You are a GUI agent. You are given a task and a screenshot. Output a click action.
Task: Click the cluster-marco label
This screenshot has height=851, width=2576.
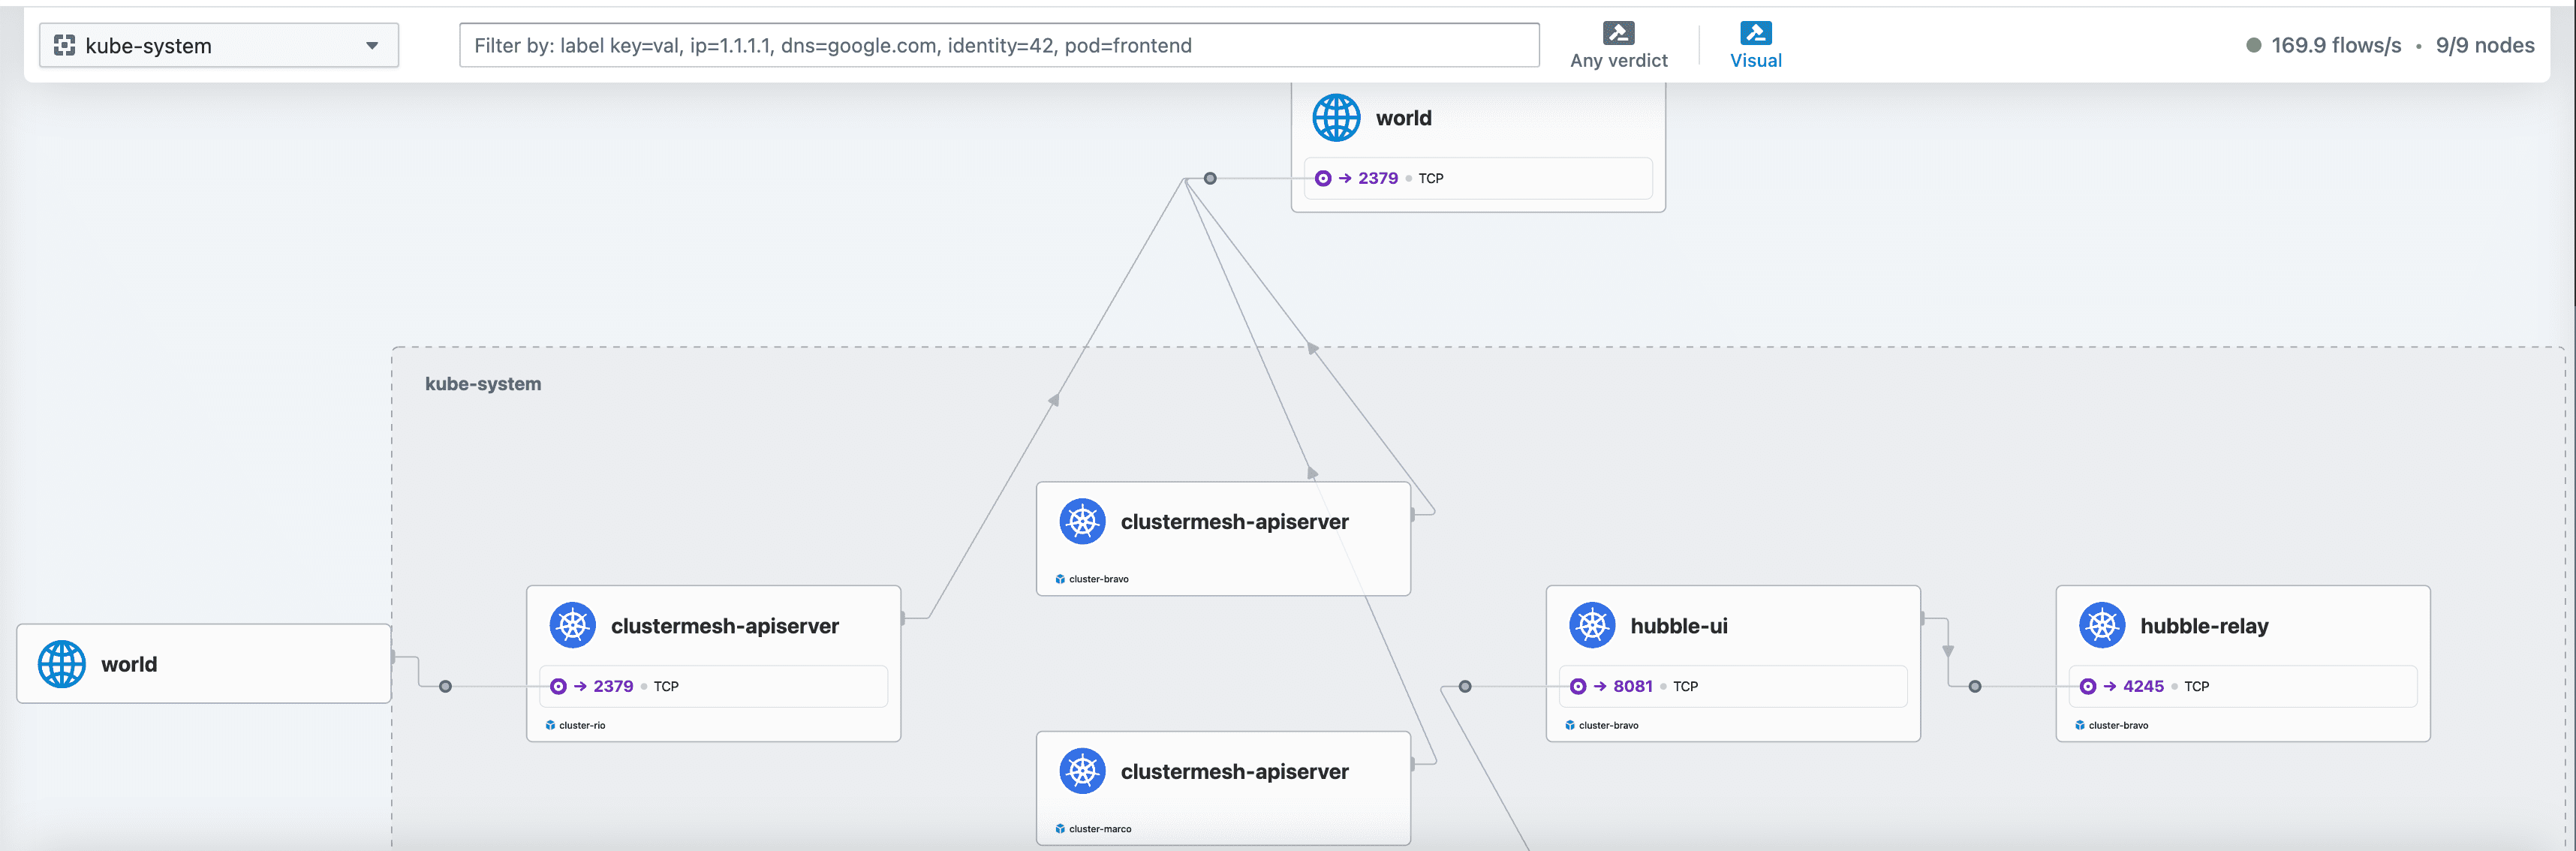tap(1100, 829)
